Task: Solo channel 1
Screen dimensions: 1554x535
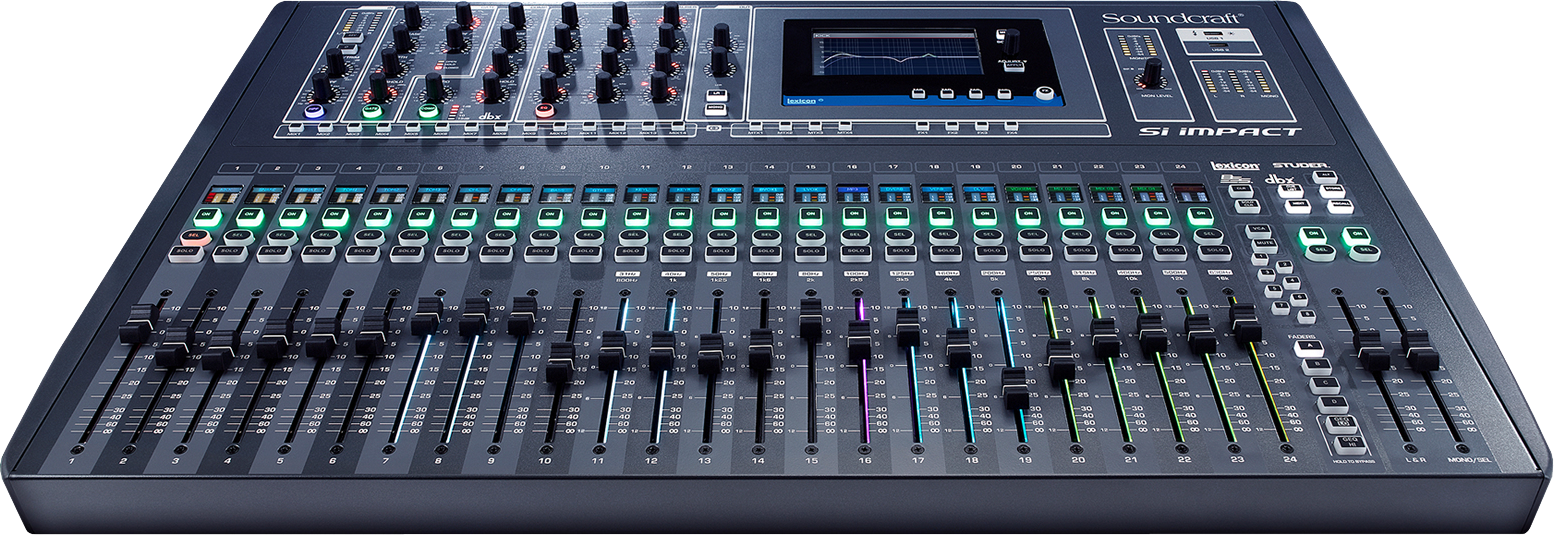Action: coord(187,253)
